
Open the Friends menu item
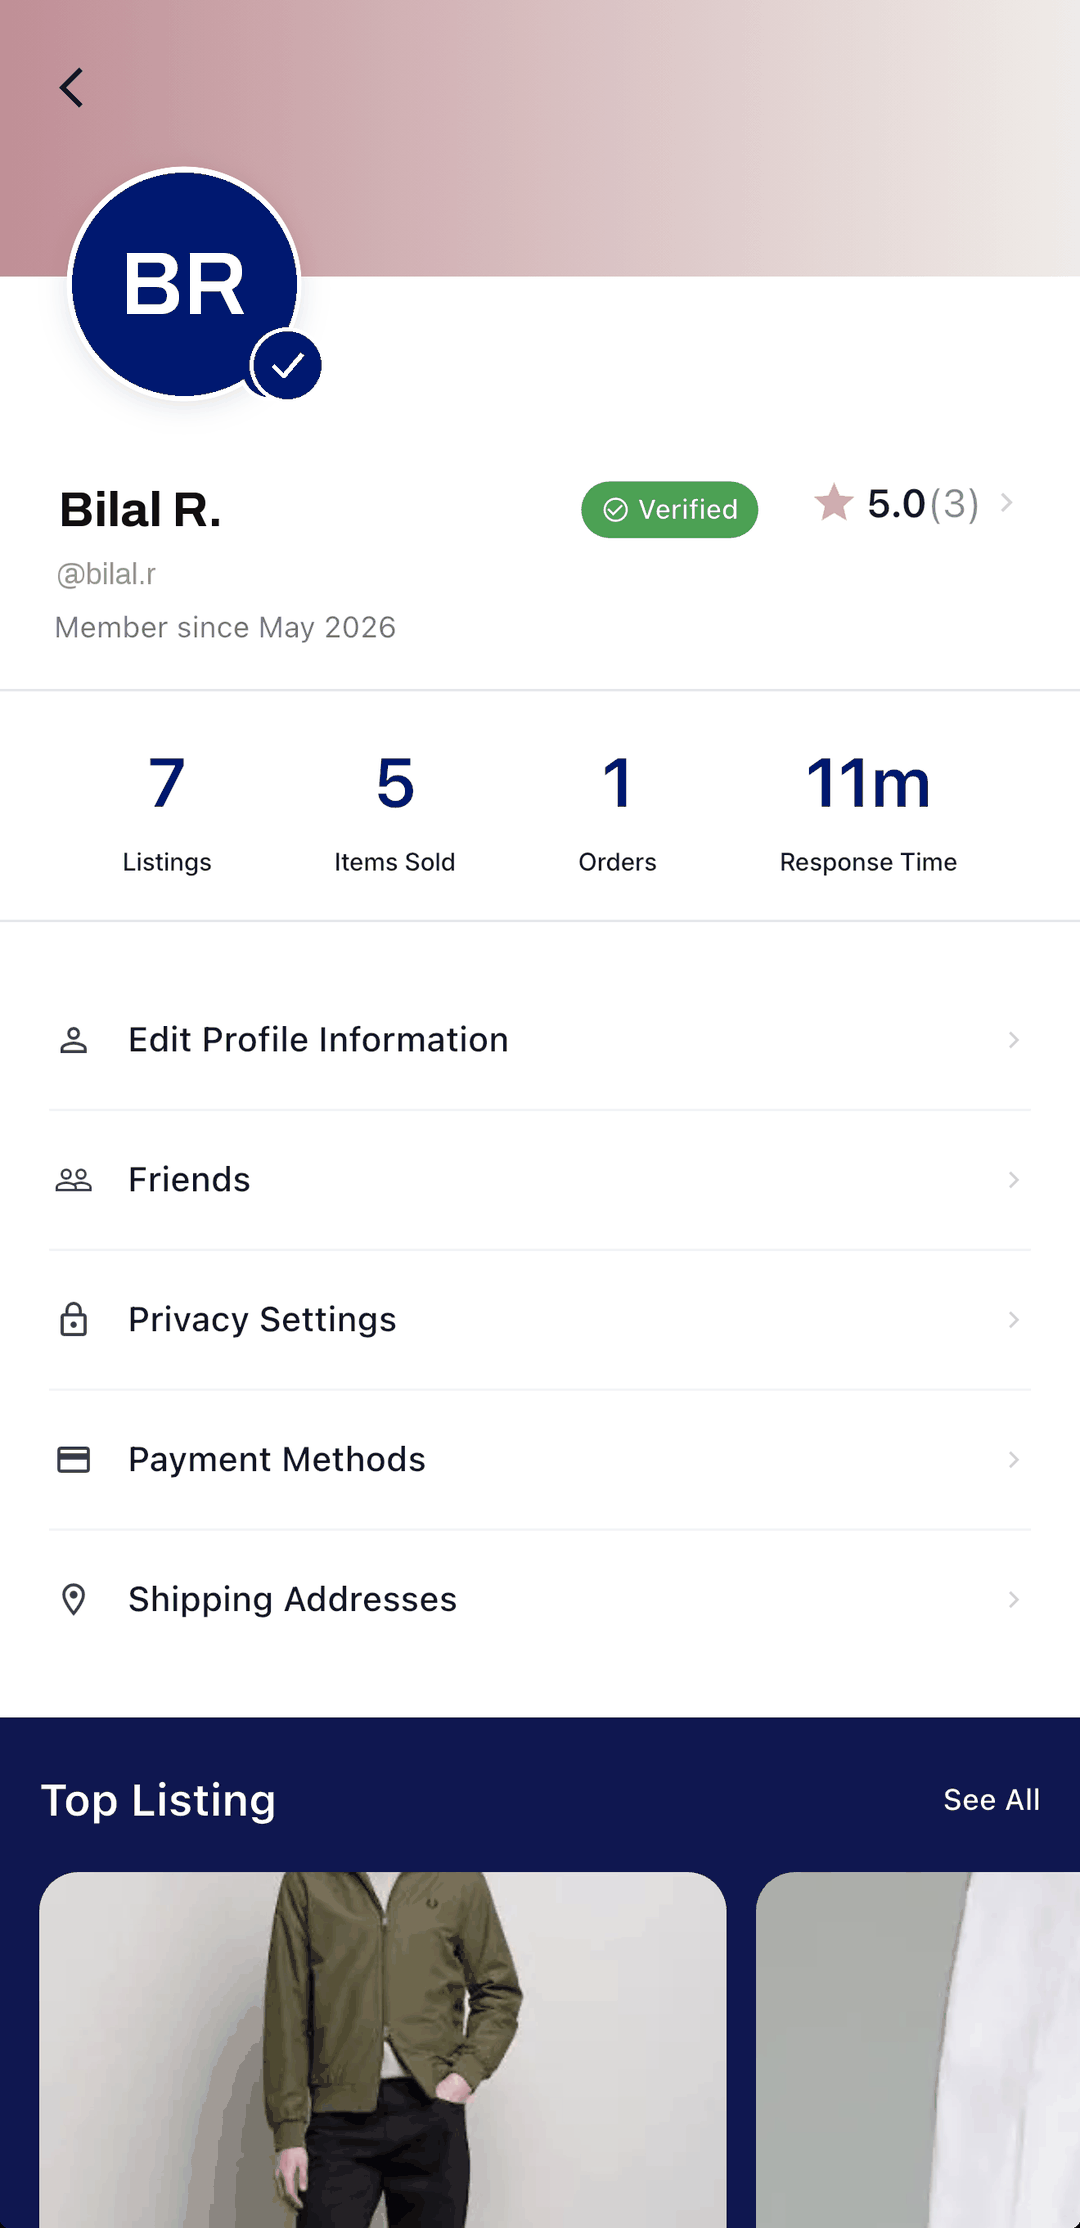pyautogui.click(x=540, y=1180)
